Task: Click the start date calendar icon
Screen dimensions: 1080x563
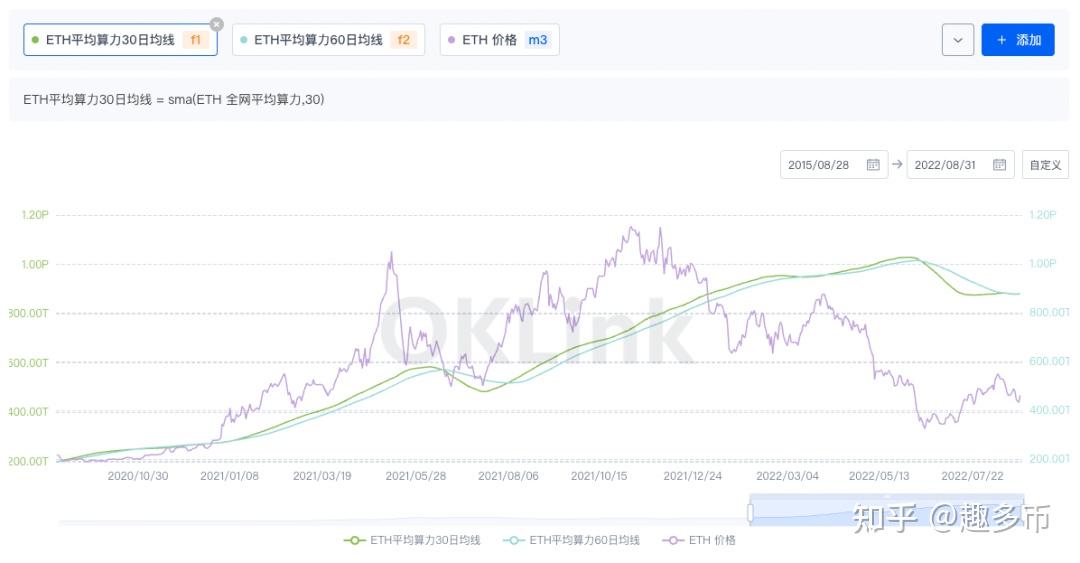Action: 873,165
